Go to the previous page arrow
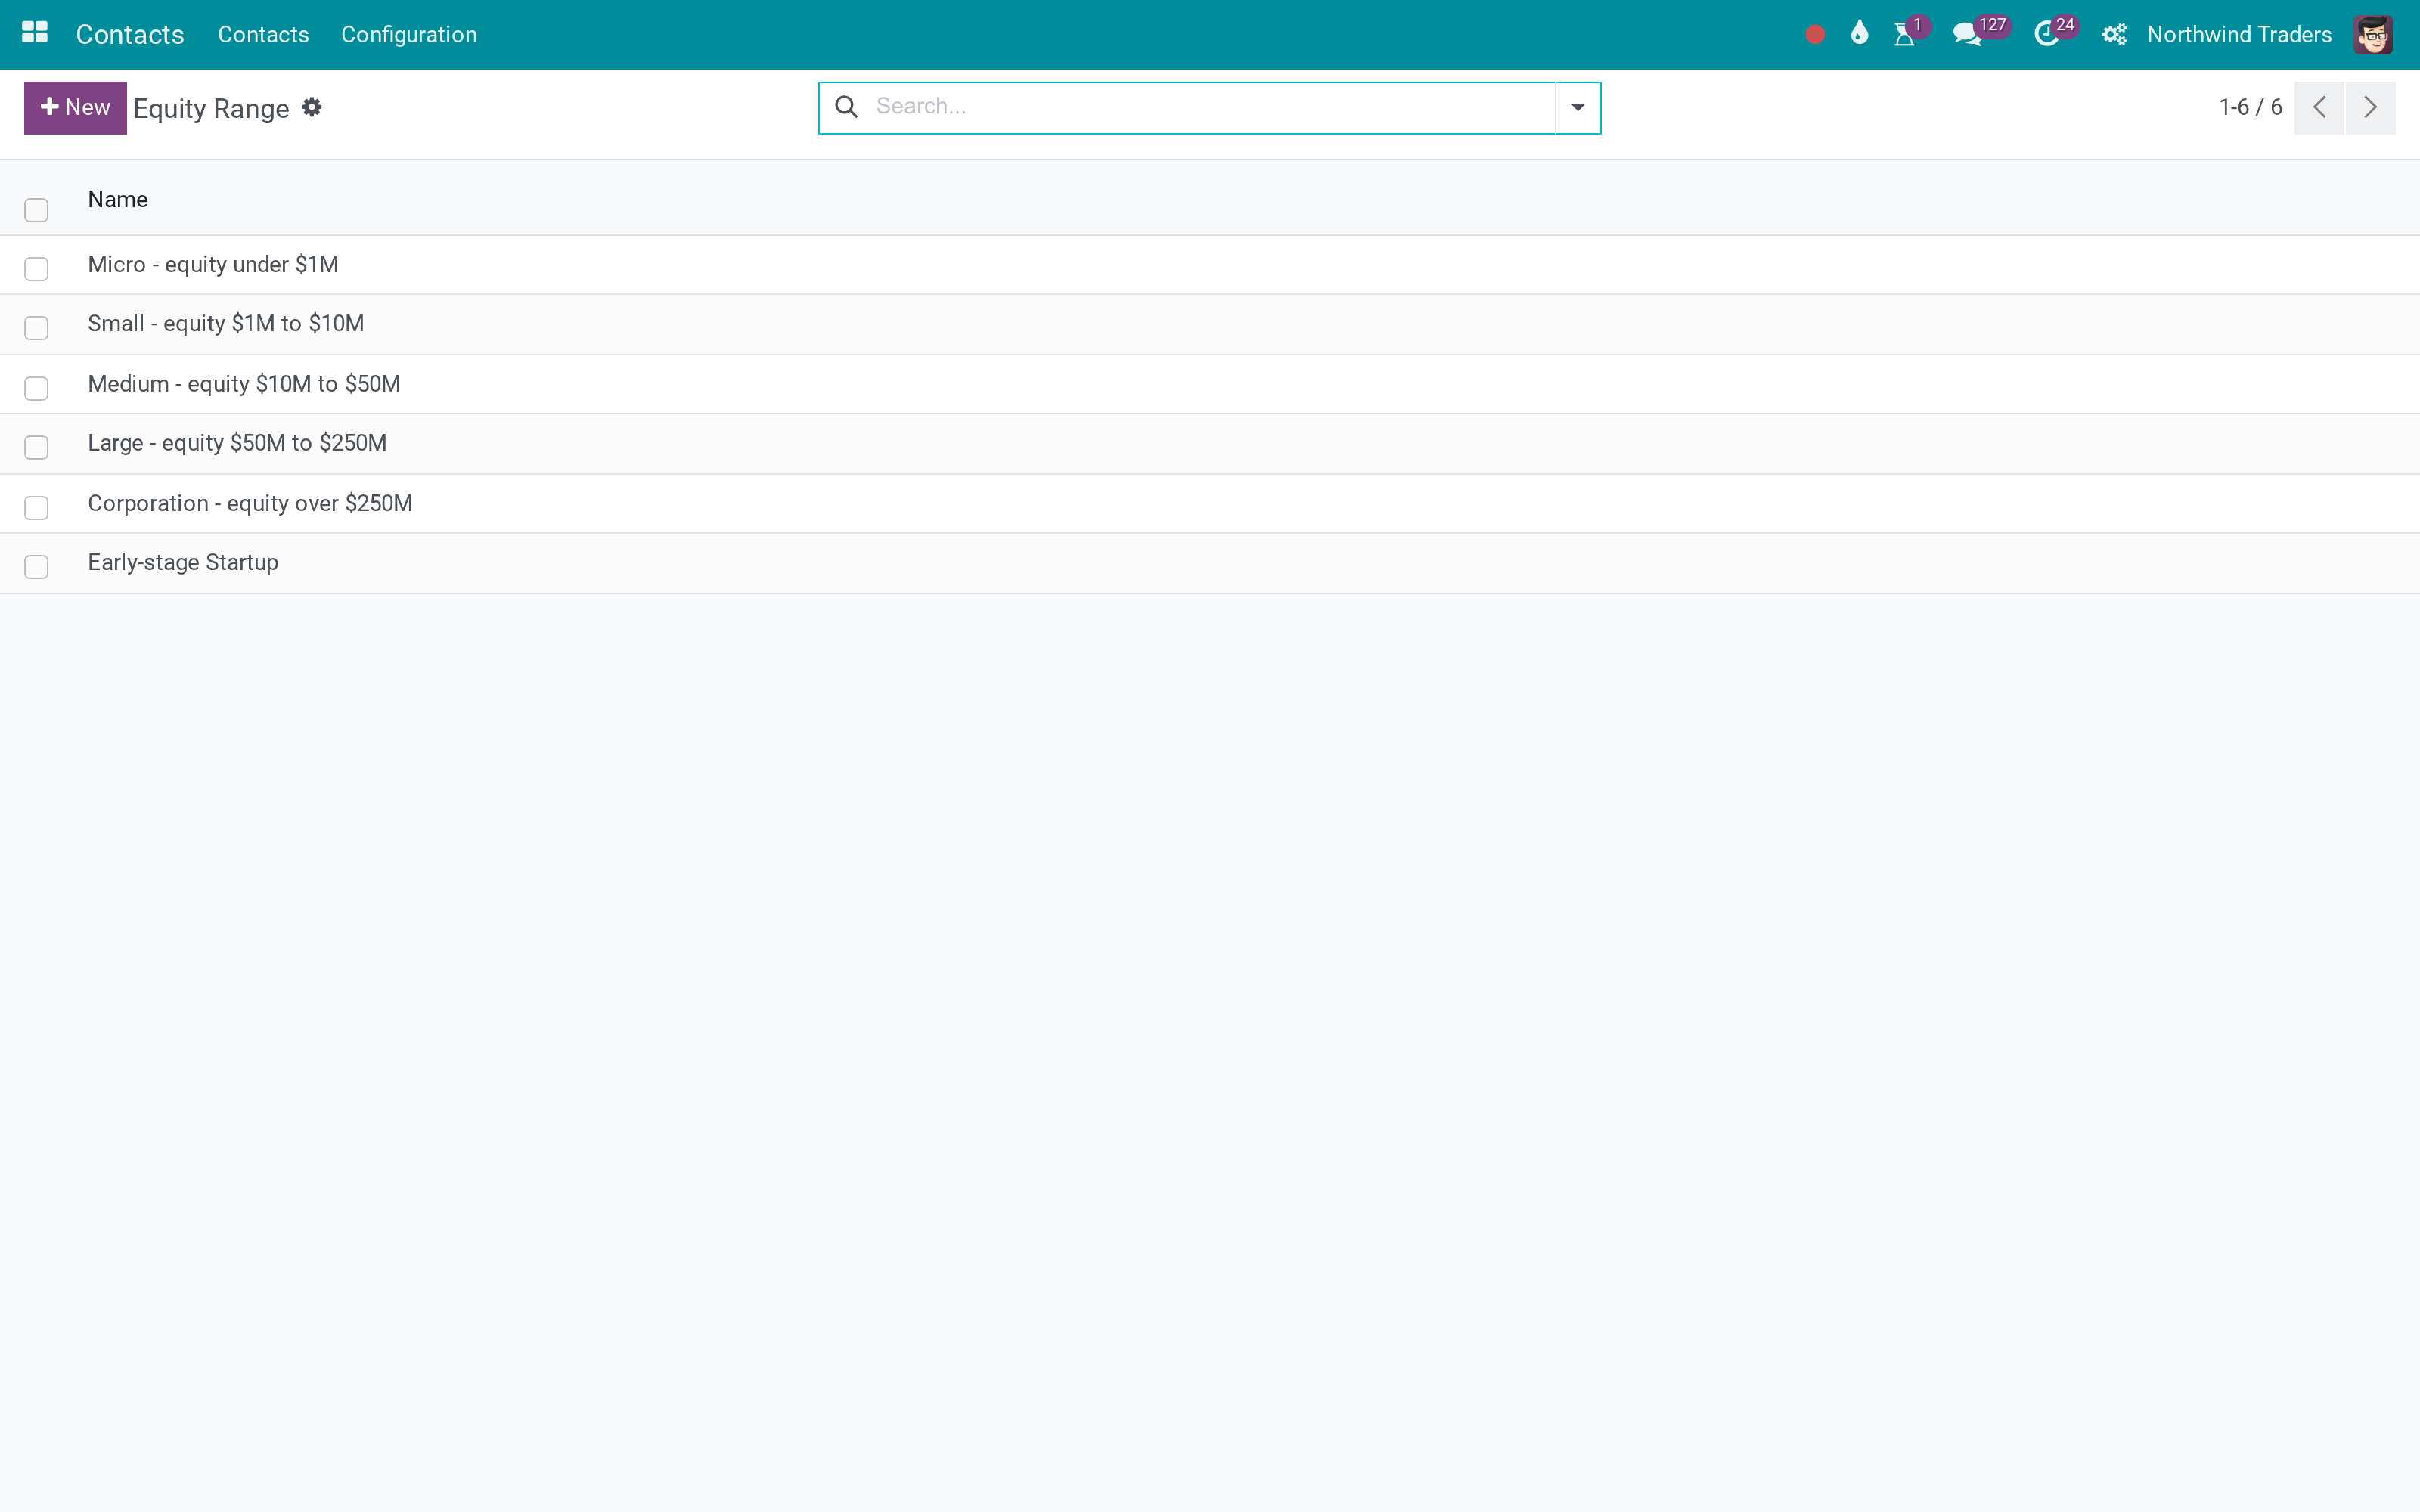The width and height of the screenshot is (2420, 1512). click(2319, 107)
